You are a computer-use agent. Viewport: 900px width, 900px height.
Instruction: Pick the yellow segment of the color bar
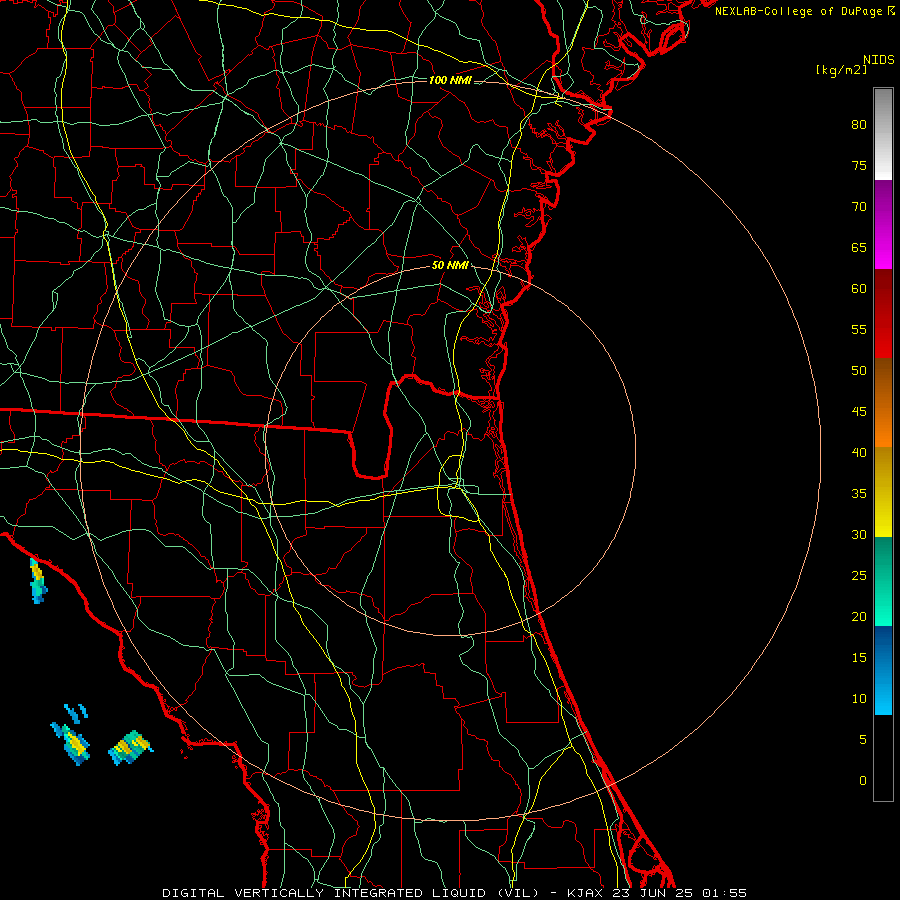(x=883, y=491)
